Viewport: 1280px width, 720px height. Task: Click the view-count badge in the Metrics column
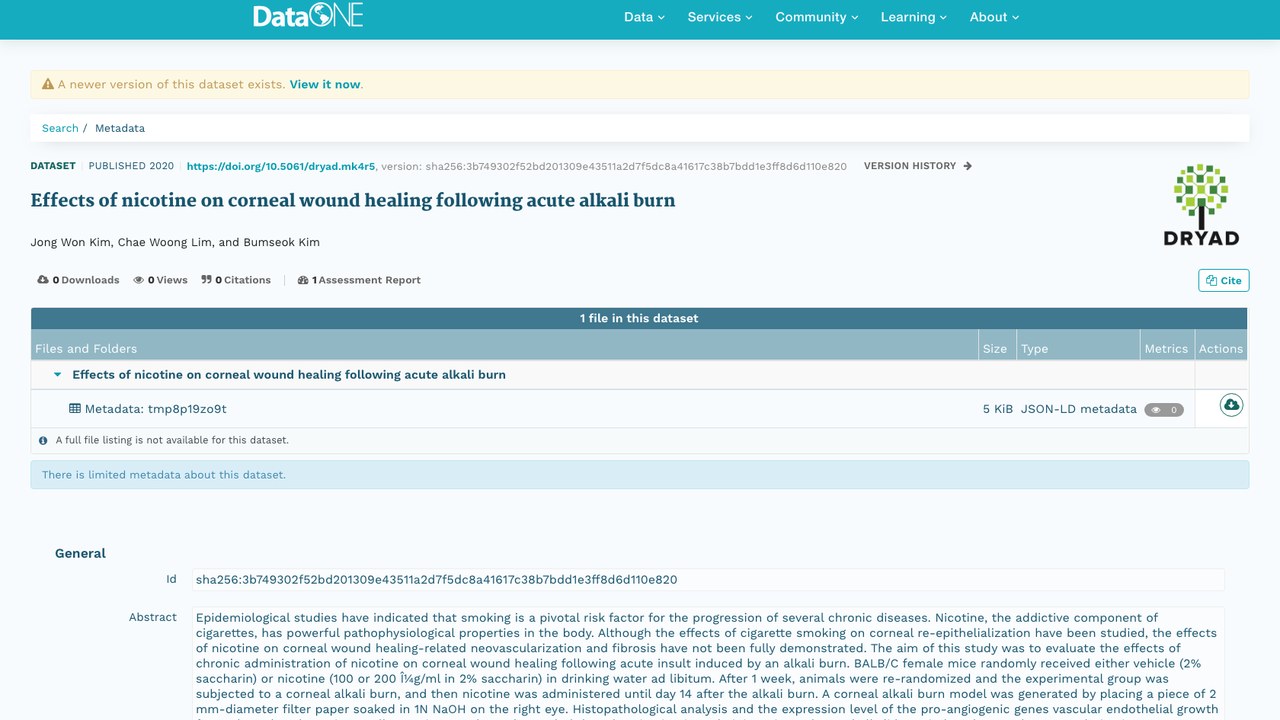[x=1164, y=410]
